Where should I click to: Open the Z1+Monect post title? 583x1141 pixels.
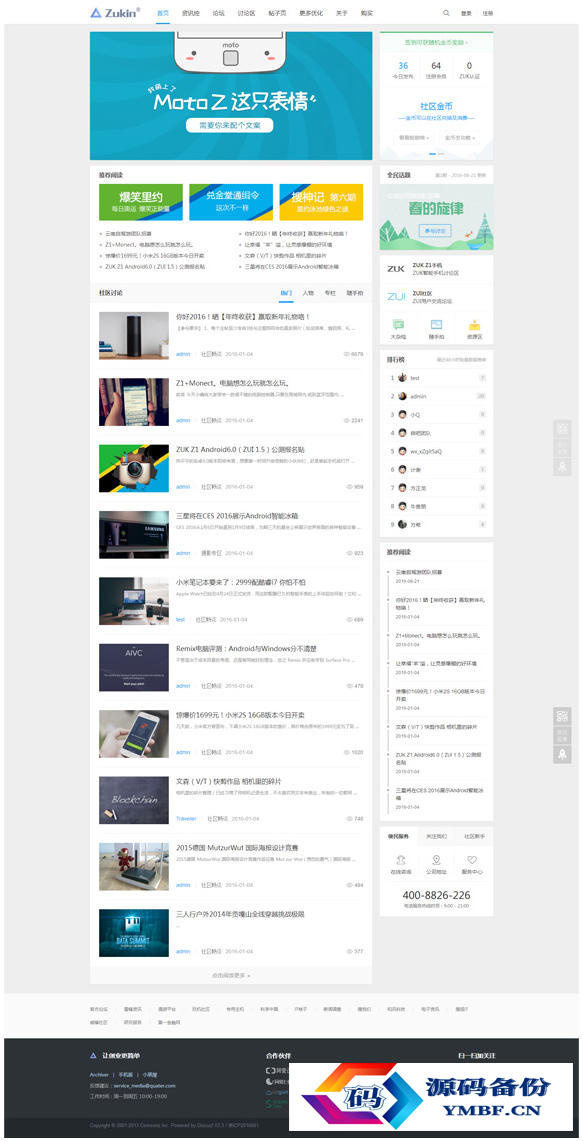tap(233, 383)
